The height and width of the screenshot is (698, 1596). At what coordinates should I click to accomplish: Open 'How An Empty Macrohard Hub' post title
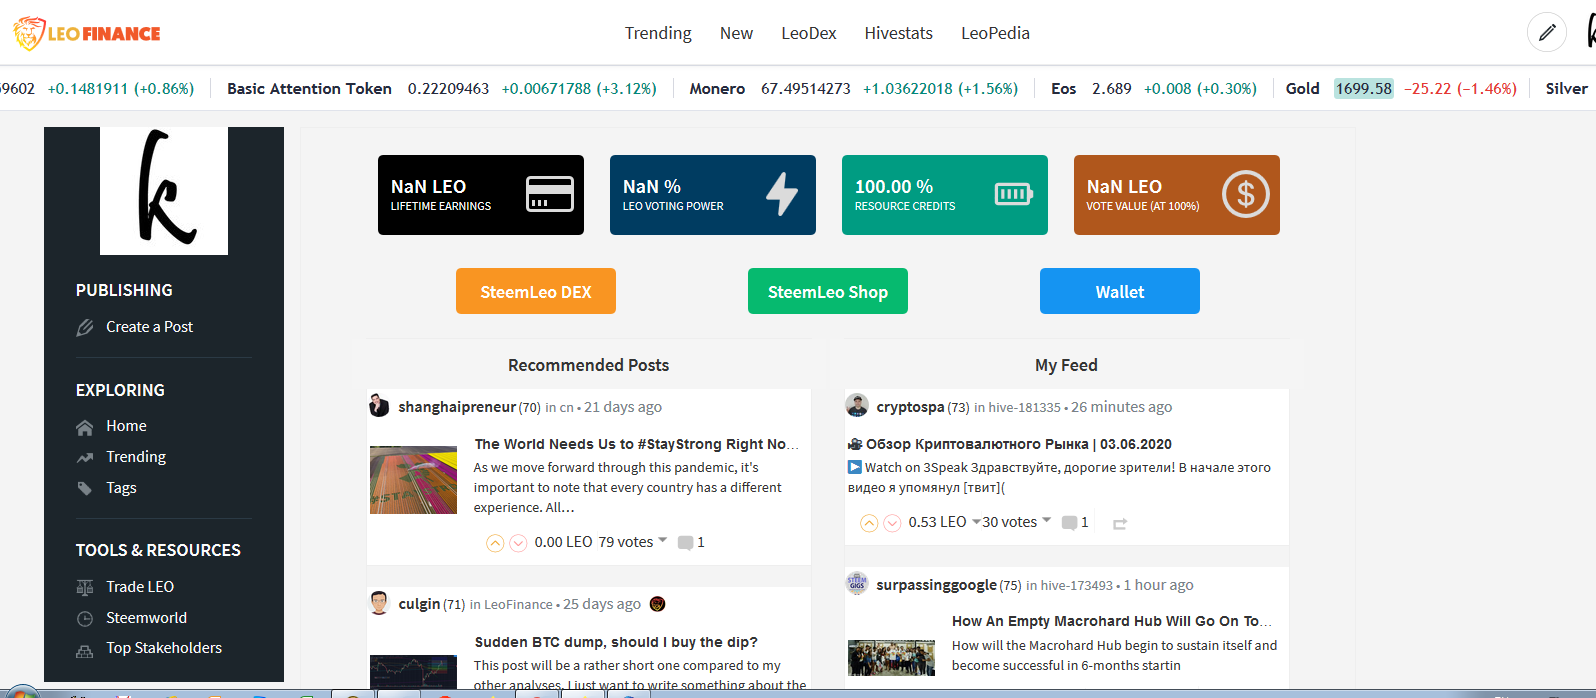click(1112, 621)
